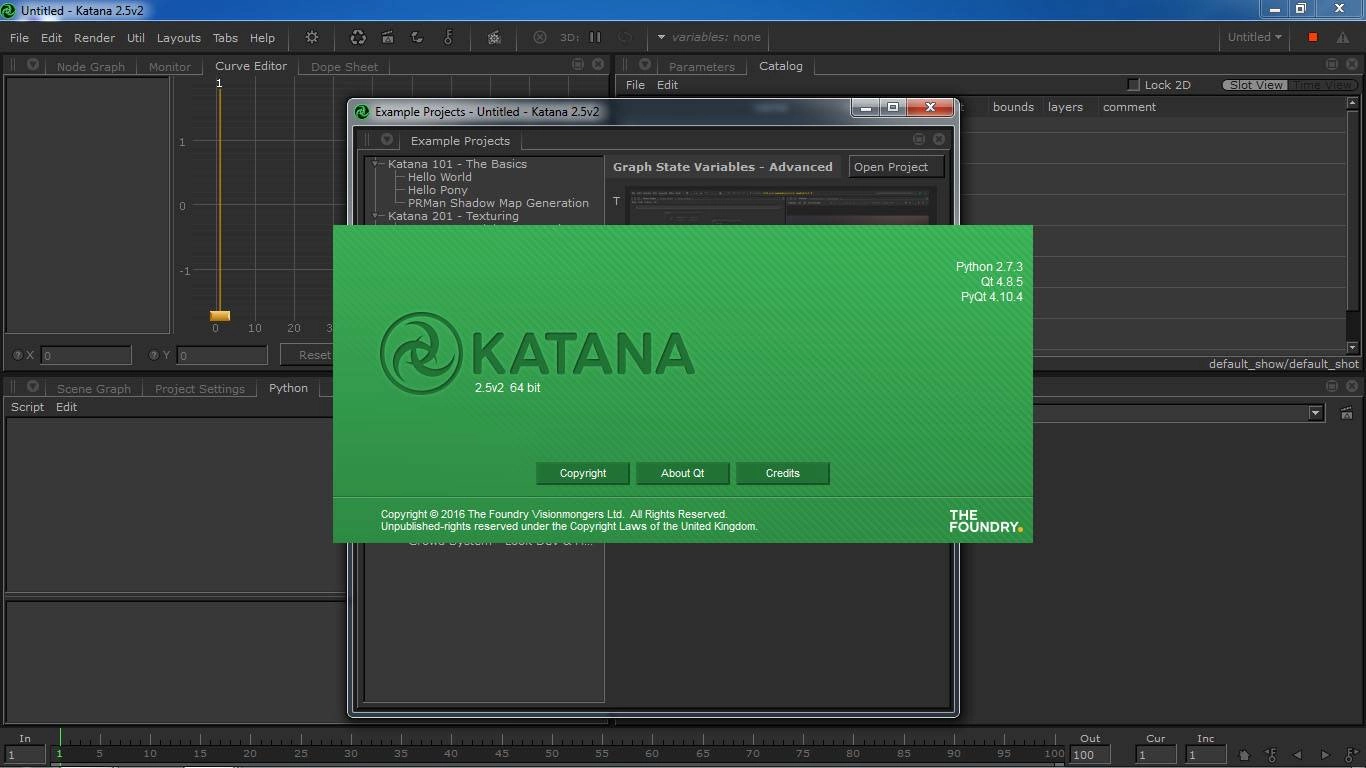Image resolution: width=1366 pixels, height=768 pixels.
Task: Click the timeline In frame field
Action: (24, 755)
